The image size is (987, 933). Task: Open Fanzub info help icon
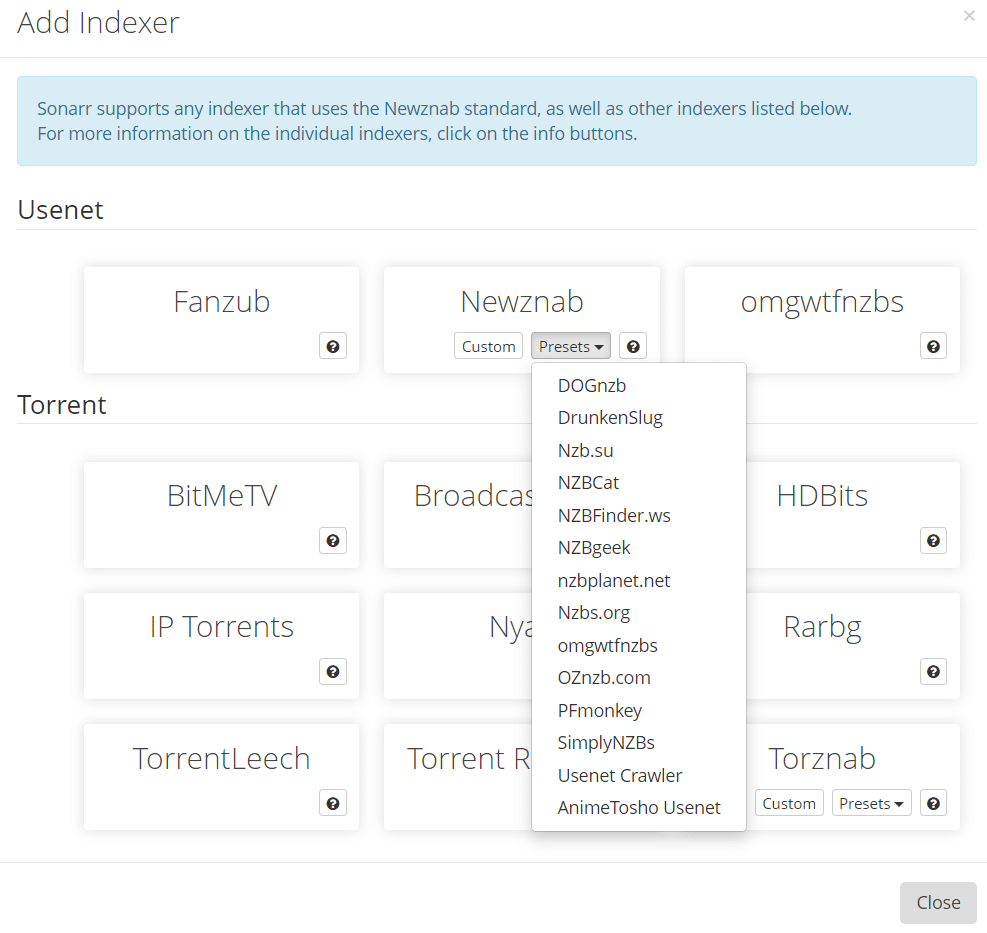[x=333, y=346]
